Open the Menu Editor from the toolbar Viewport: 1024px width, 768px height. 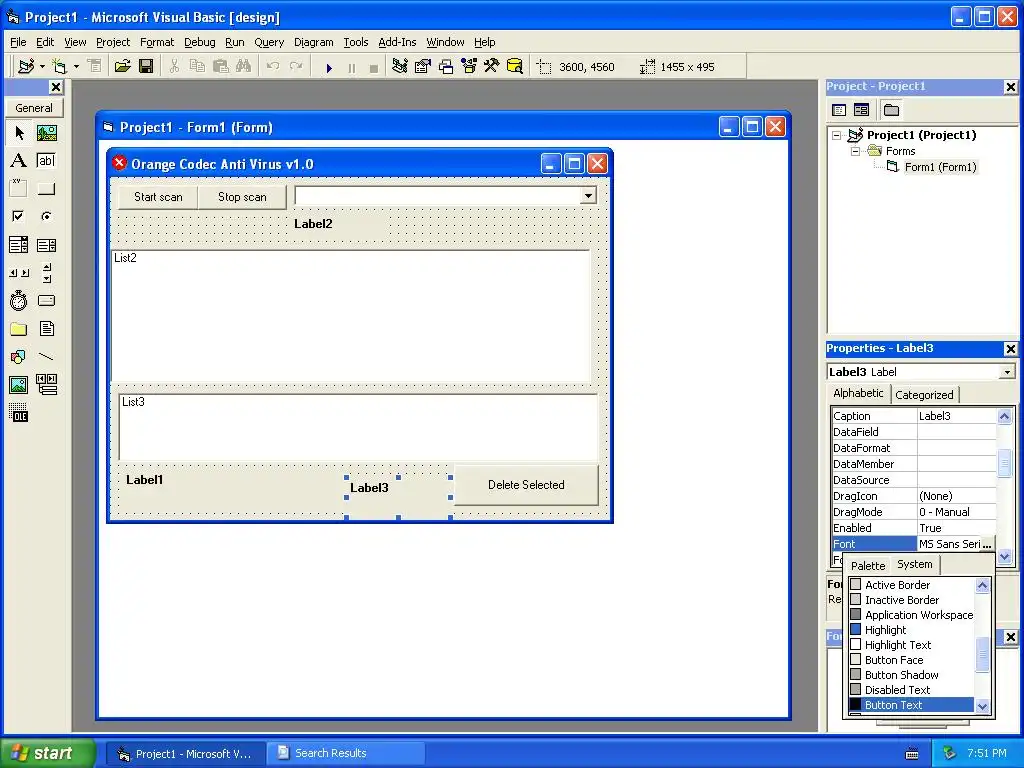coord(95,66)
